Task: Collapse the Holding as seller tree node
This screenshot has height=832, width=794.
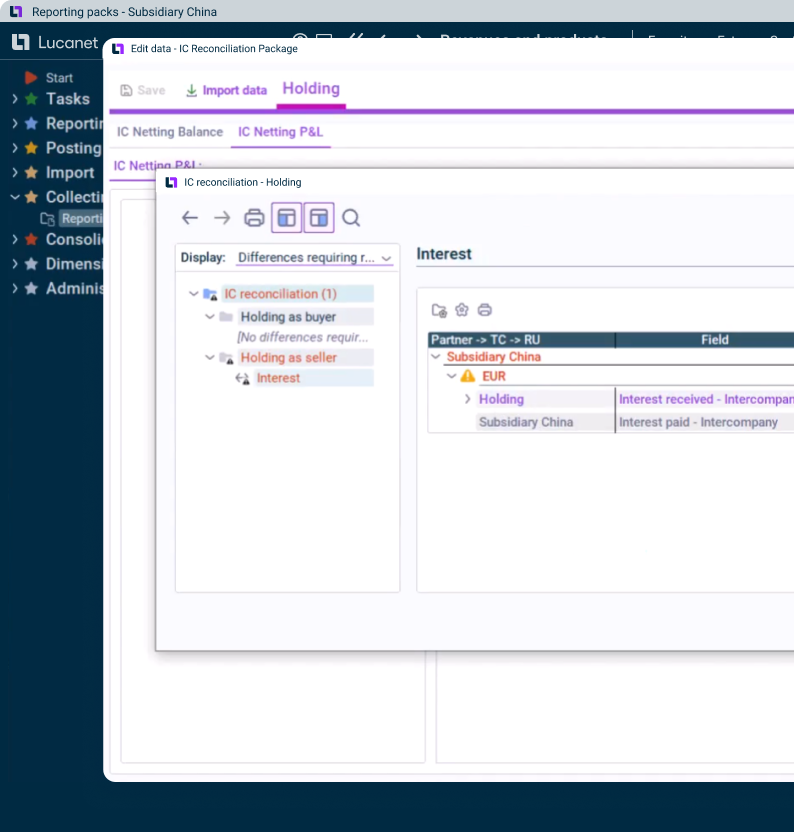Action: (209, 358)
